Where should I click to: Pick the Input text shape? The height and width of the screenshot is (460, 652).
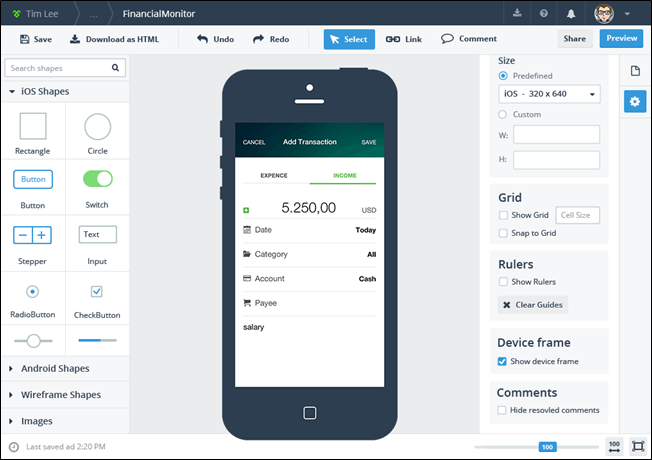98,234
